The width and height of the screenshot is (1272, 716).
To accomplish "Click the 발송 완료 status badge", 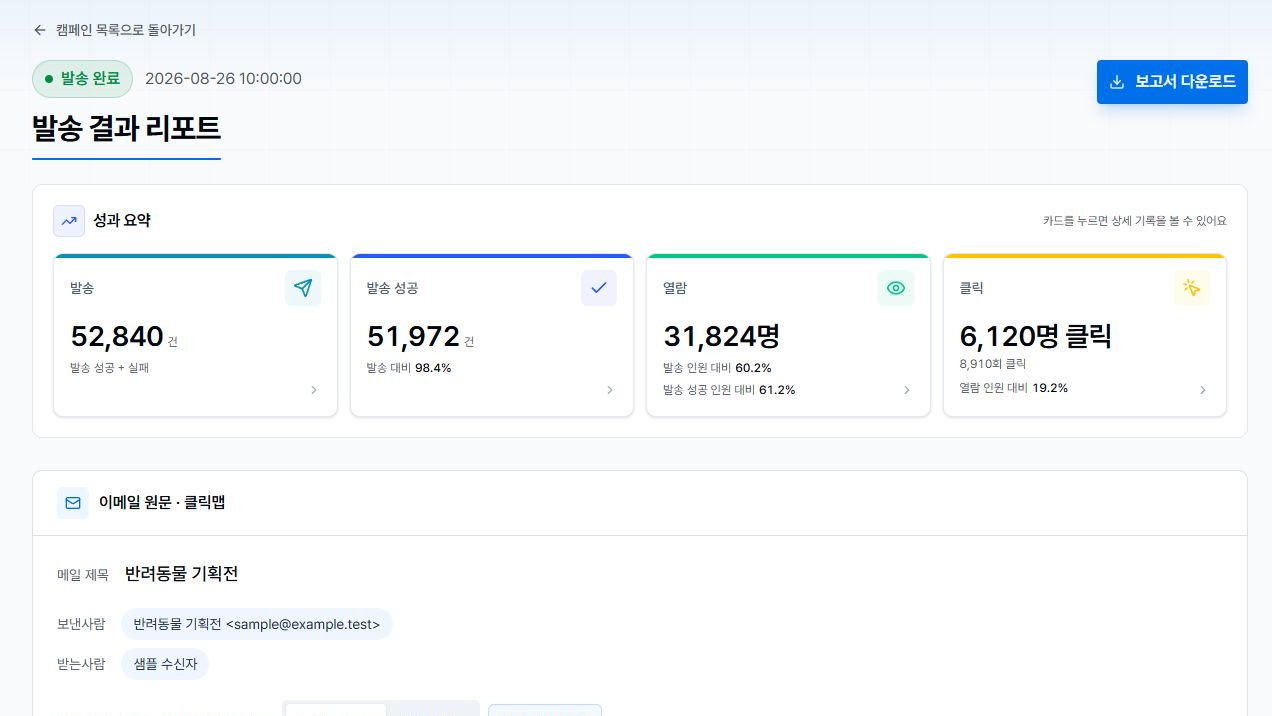I will click(x=82, y=79).
